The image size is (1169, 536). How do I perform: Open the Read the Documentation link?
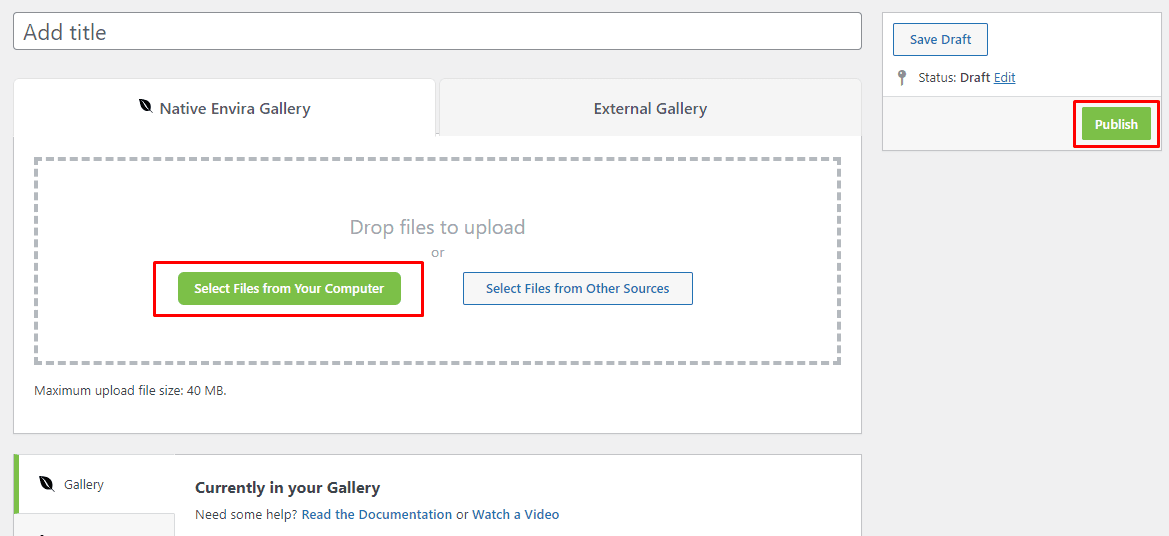point(376,514)
